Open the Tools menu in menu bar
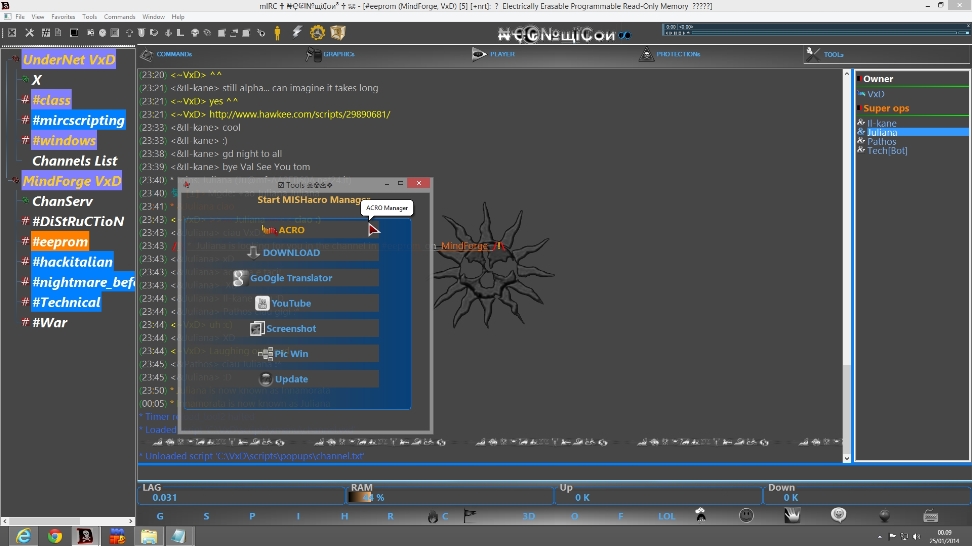Viewport: 972px width, 546px height. [x=90, y=17]
